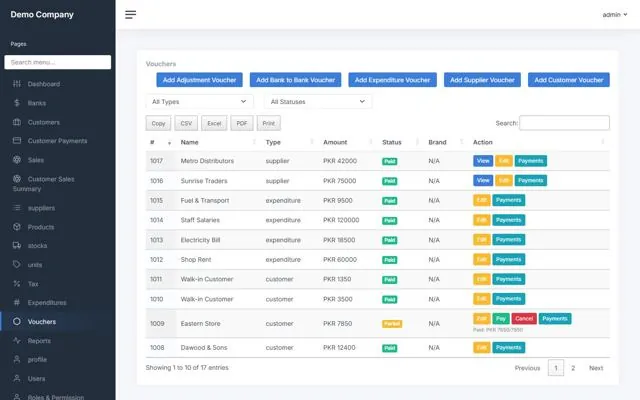
Task: Click the Partial status badge for Eastern Store
Action: point(392,324)
